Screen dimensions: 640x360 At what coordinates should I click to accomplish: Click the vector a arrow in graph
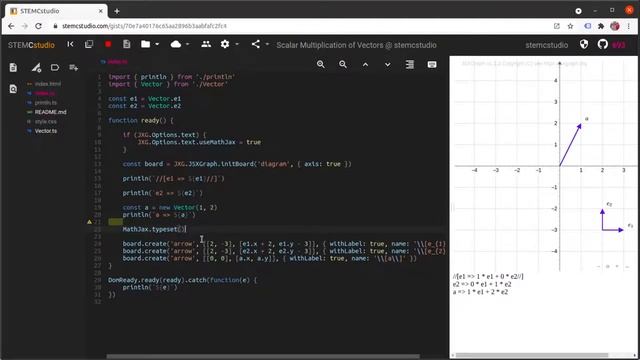570,145
